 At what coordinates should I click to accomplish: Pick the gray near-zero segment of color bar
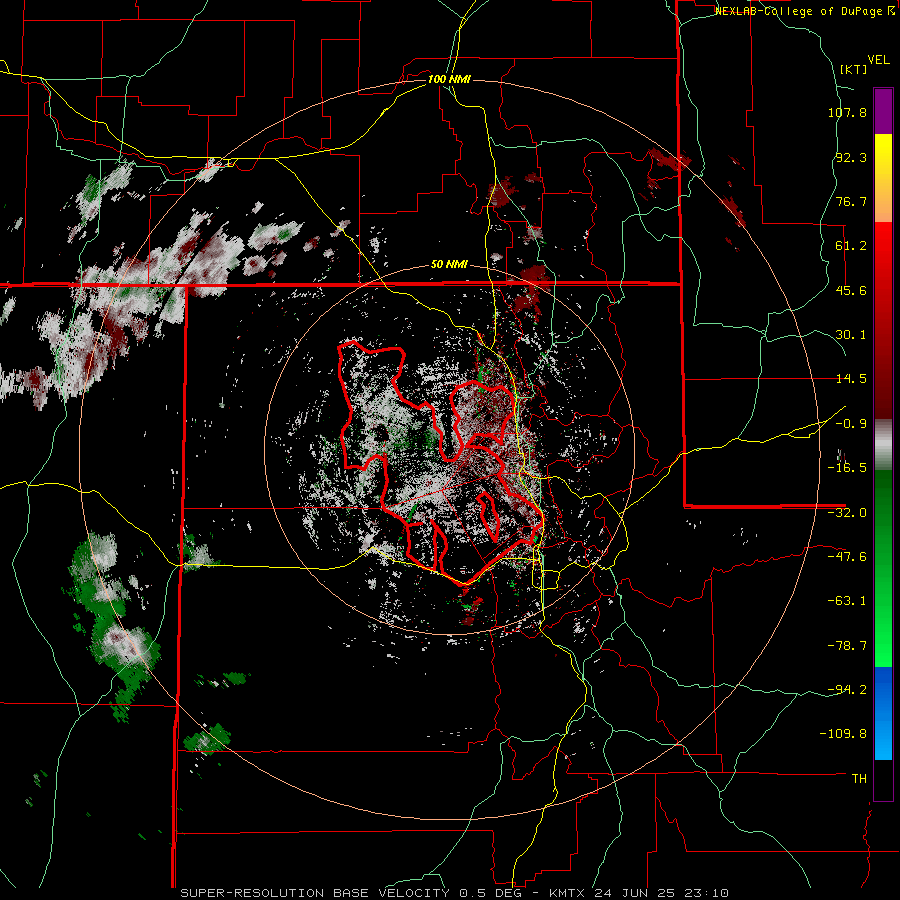[x=883, y=445]
